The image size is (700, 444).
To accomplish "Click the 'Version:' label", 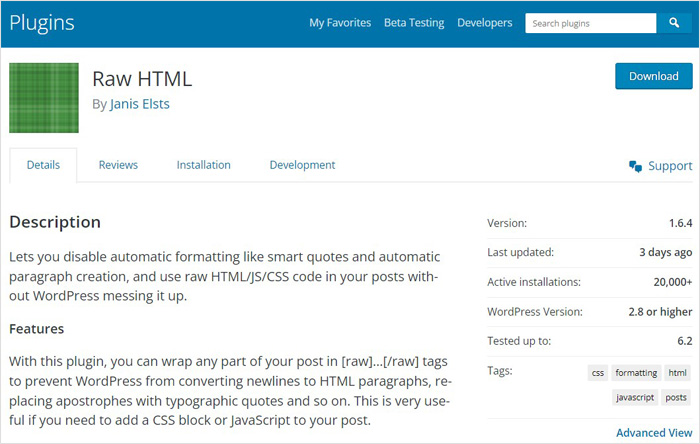I will pos(507,223).
